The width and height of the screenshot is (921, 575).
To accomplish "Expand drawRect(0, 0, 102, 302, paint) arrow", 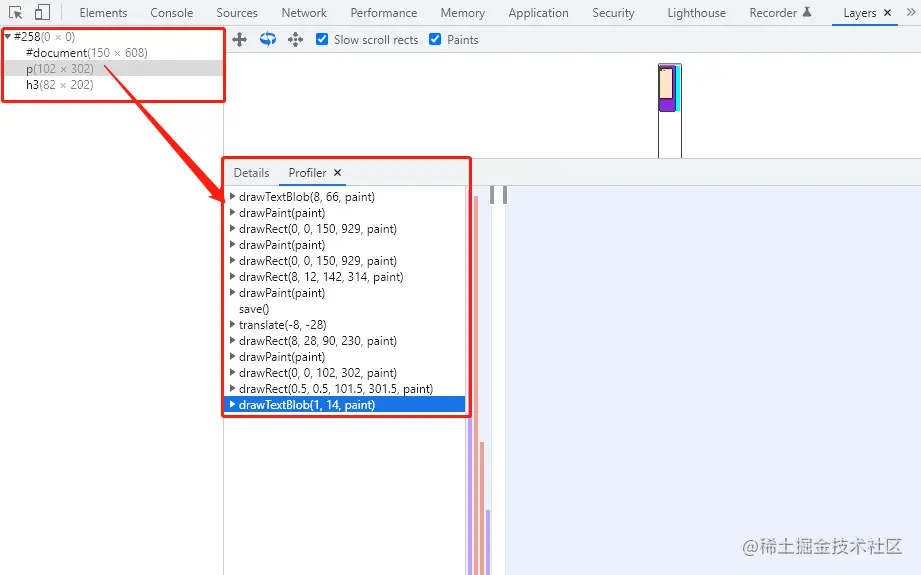I will point(233,372).
